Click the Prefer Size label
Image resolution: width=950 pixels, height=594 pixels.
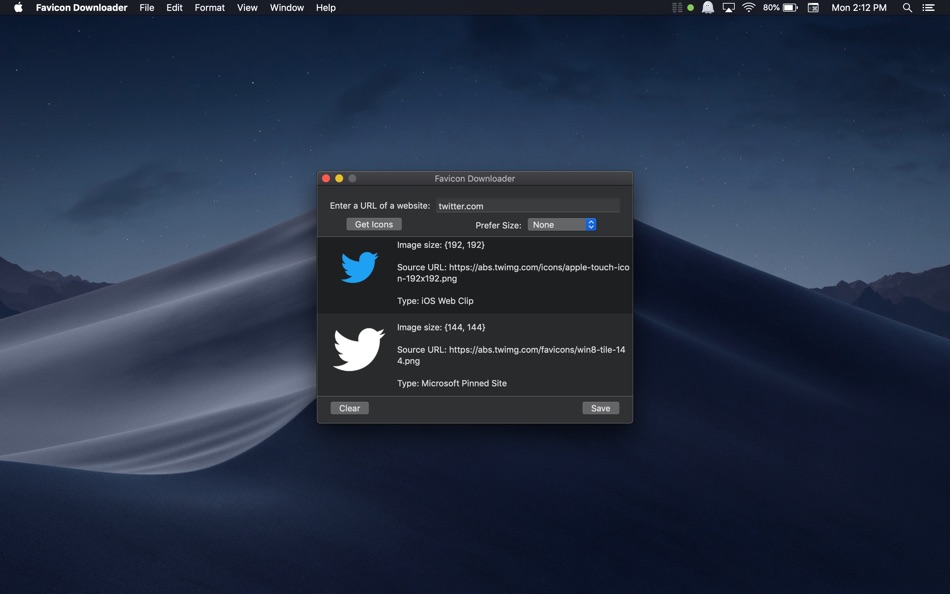pyautogui.click(x=498, y=225)
